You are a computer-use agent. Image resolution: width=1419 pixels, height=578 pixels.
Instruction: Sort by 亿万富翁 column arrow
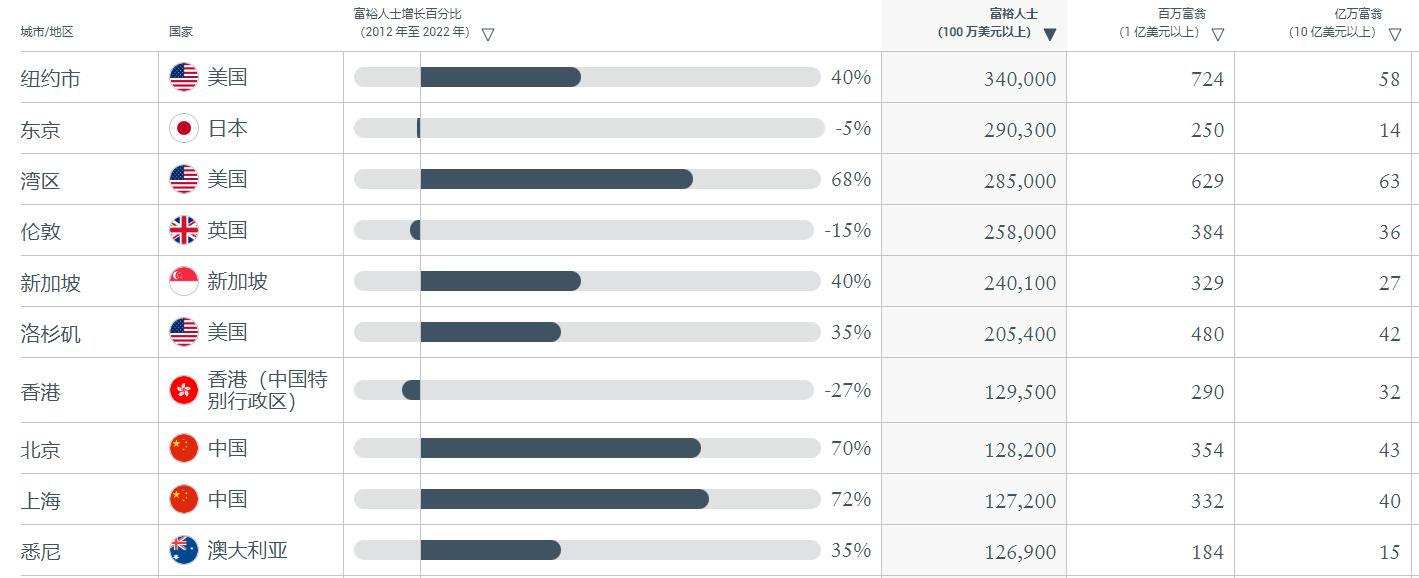tap(1395, 35)
